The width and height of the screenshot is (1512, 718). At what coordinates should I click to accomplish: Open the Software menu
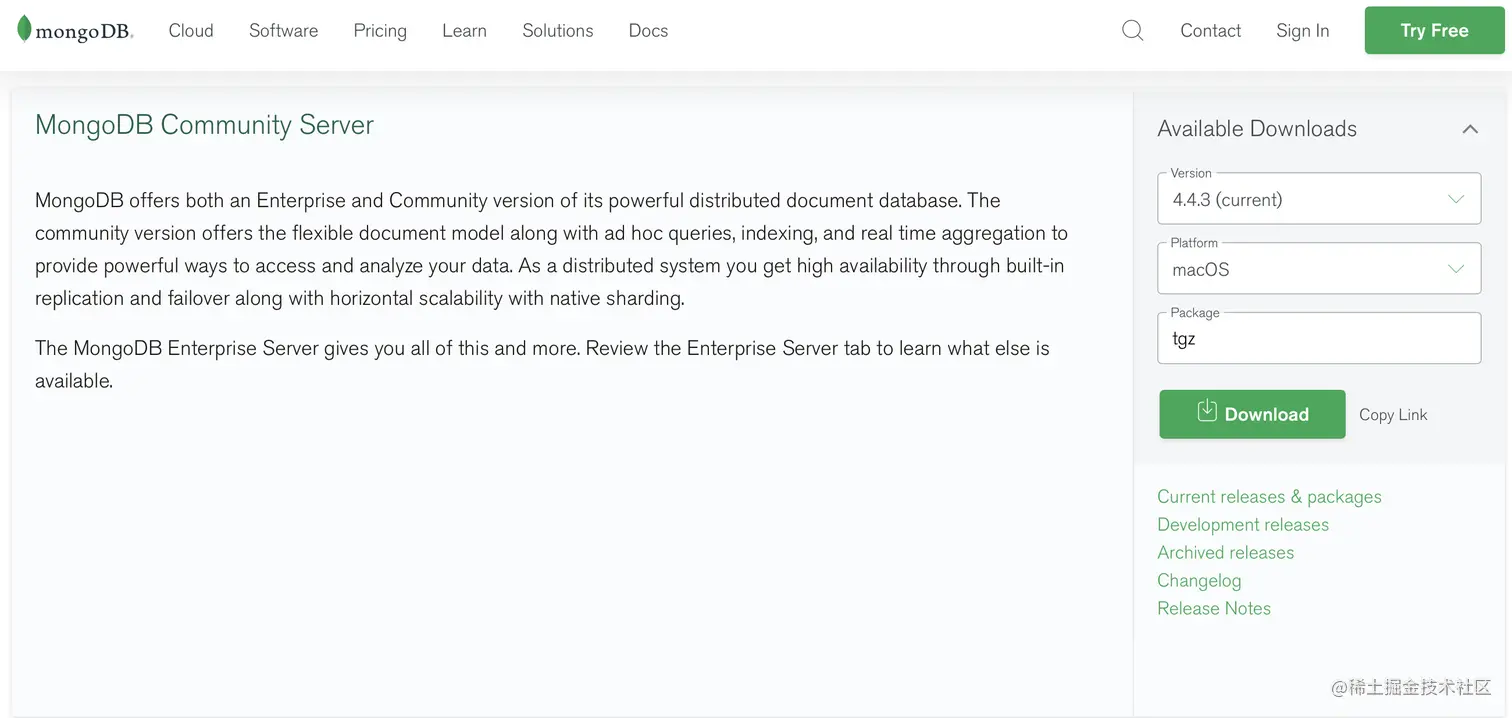click(283, 31)
